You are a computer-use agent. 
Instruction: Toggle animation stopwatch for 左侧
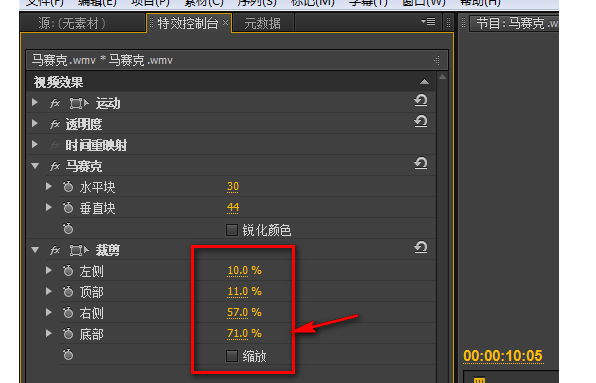tap(68, 271)
